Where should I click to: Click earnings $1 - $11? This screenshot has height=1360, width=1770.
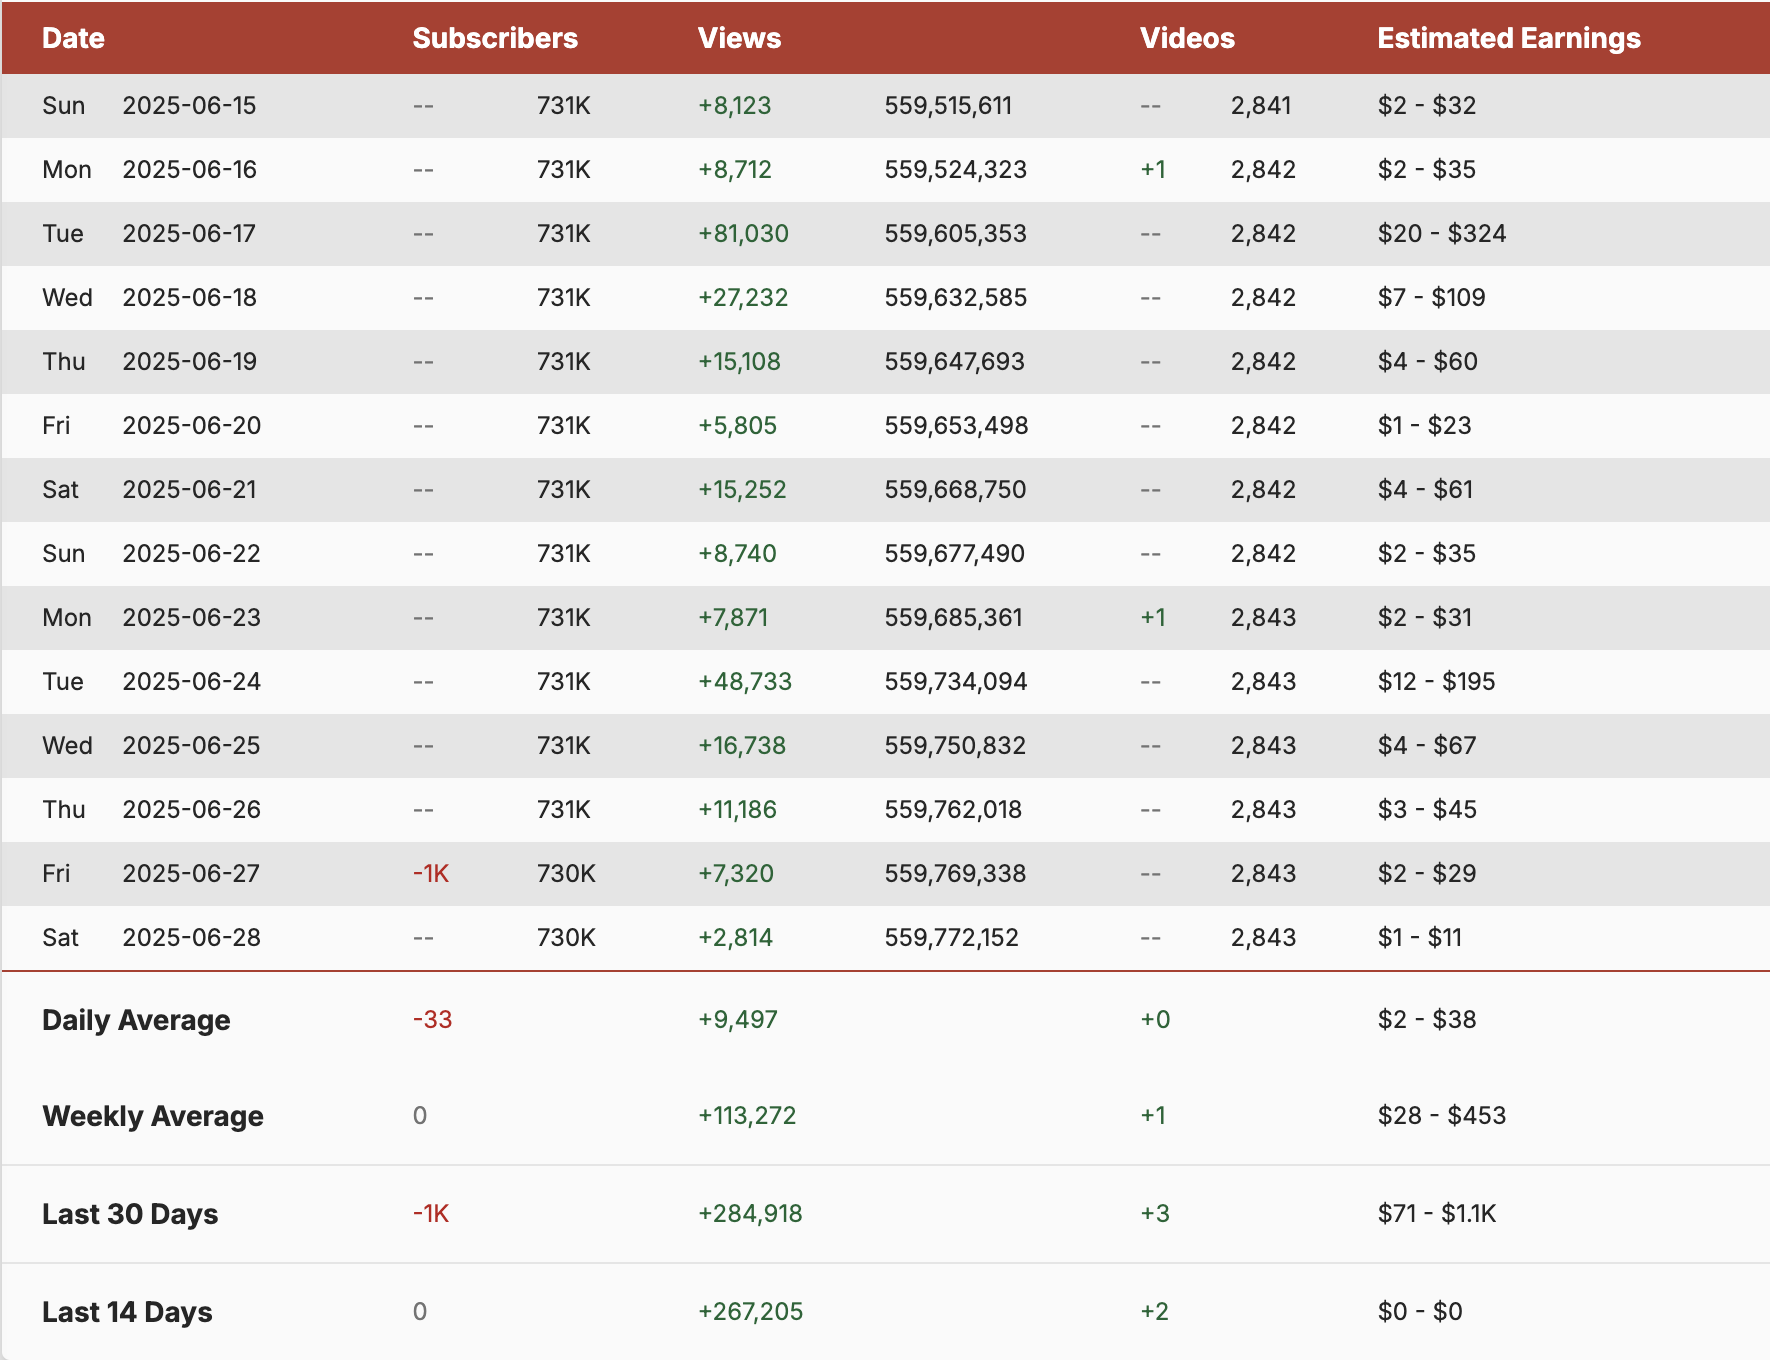1419,938
